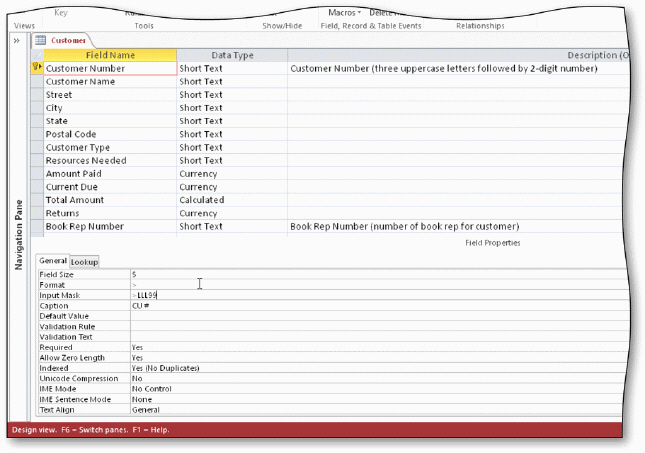Open data type dropdown for Customer Number
Viewport: 645px width, 453px height.
click(232, 68)
